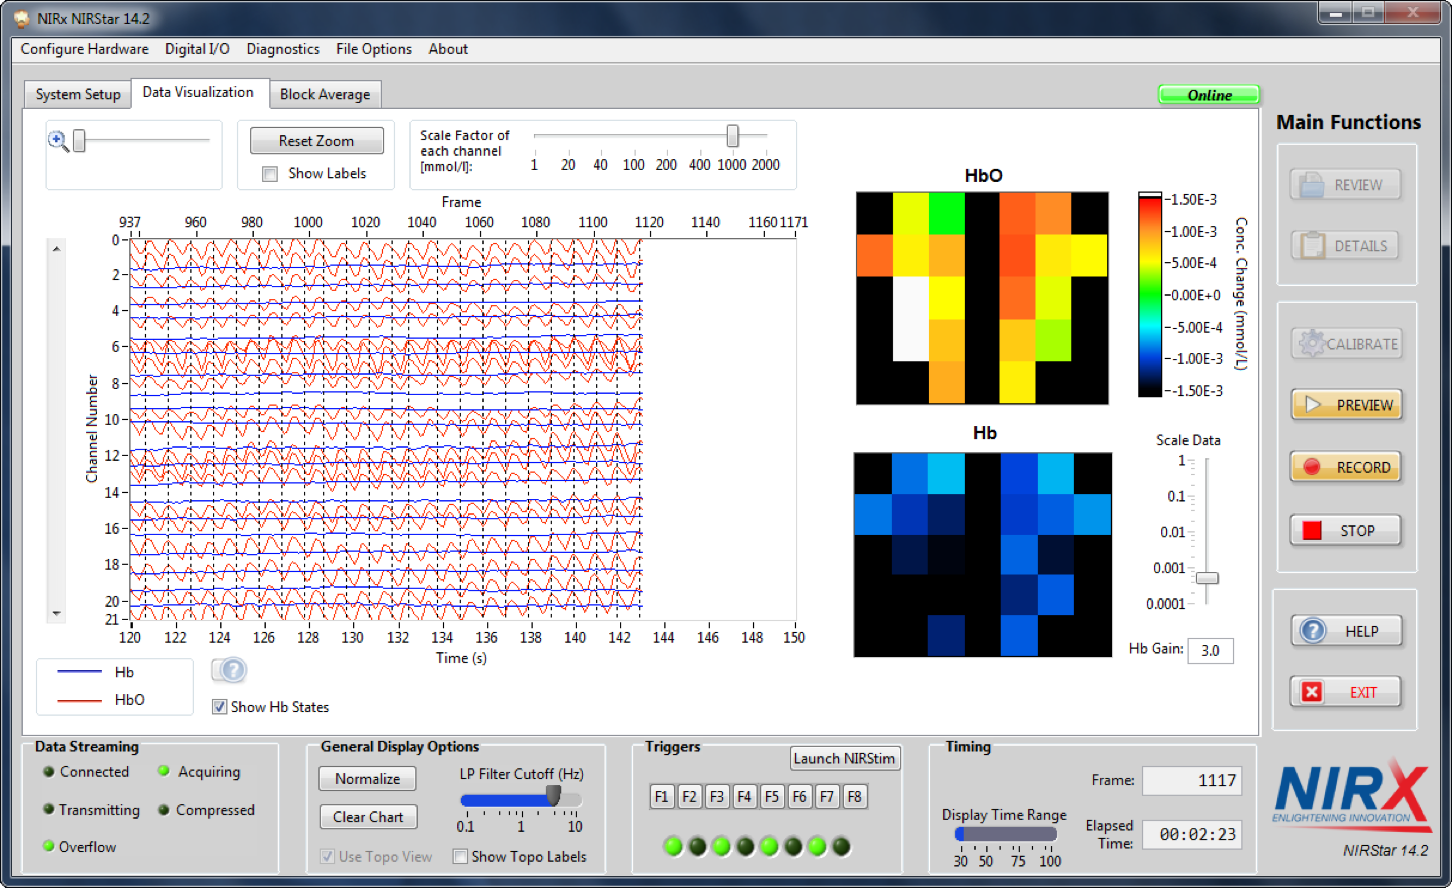Click the Hb Gain input field
This screenshot has width=1452, height=888.
(x=1210, y=650)
